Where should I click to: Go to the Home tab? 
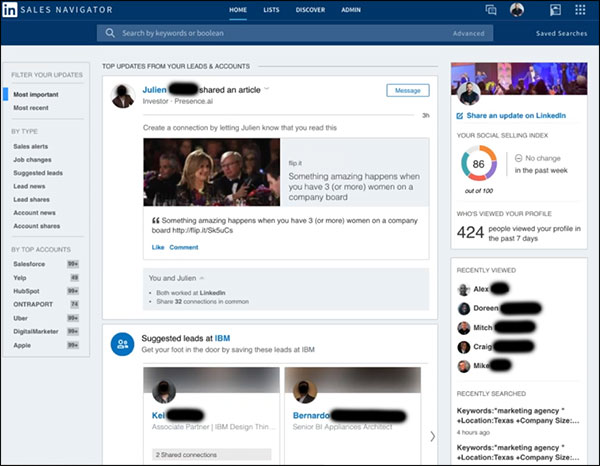click(238, 10)
